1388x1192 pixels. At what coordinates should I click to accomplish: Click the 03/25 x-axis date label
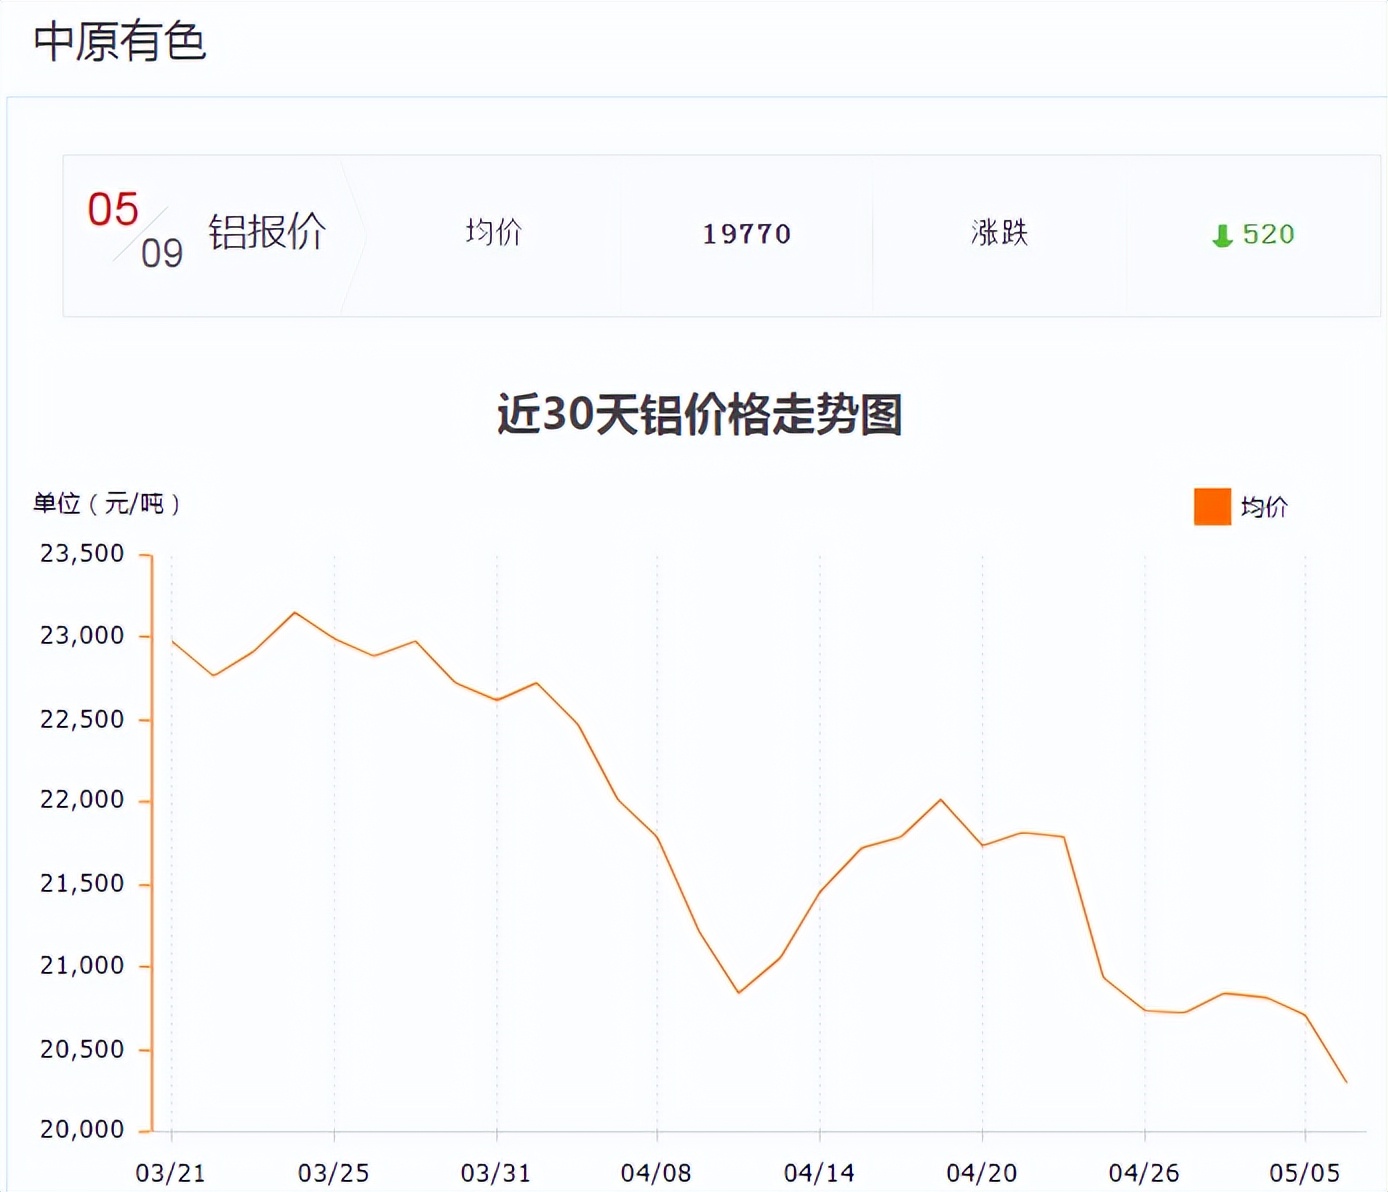tap(334, 1173)
